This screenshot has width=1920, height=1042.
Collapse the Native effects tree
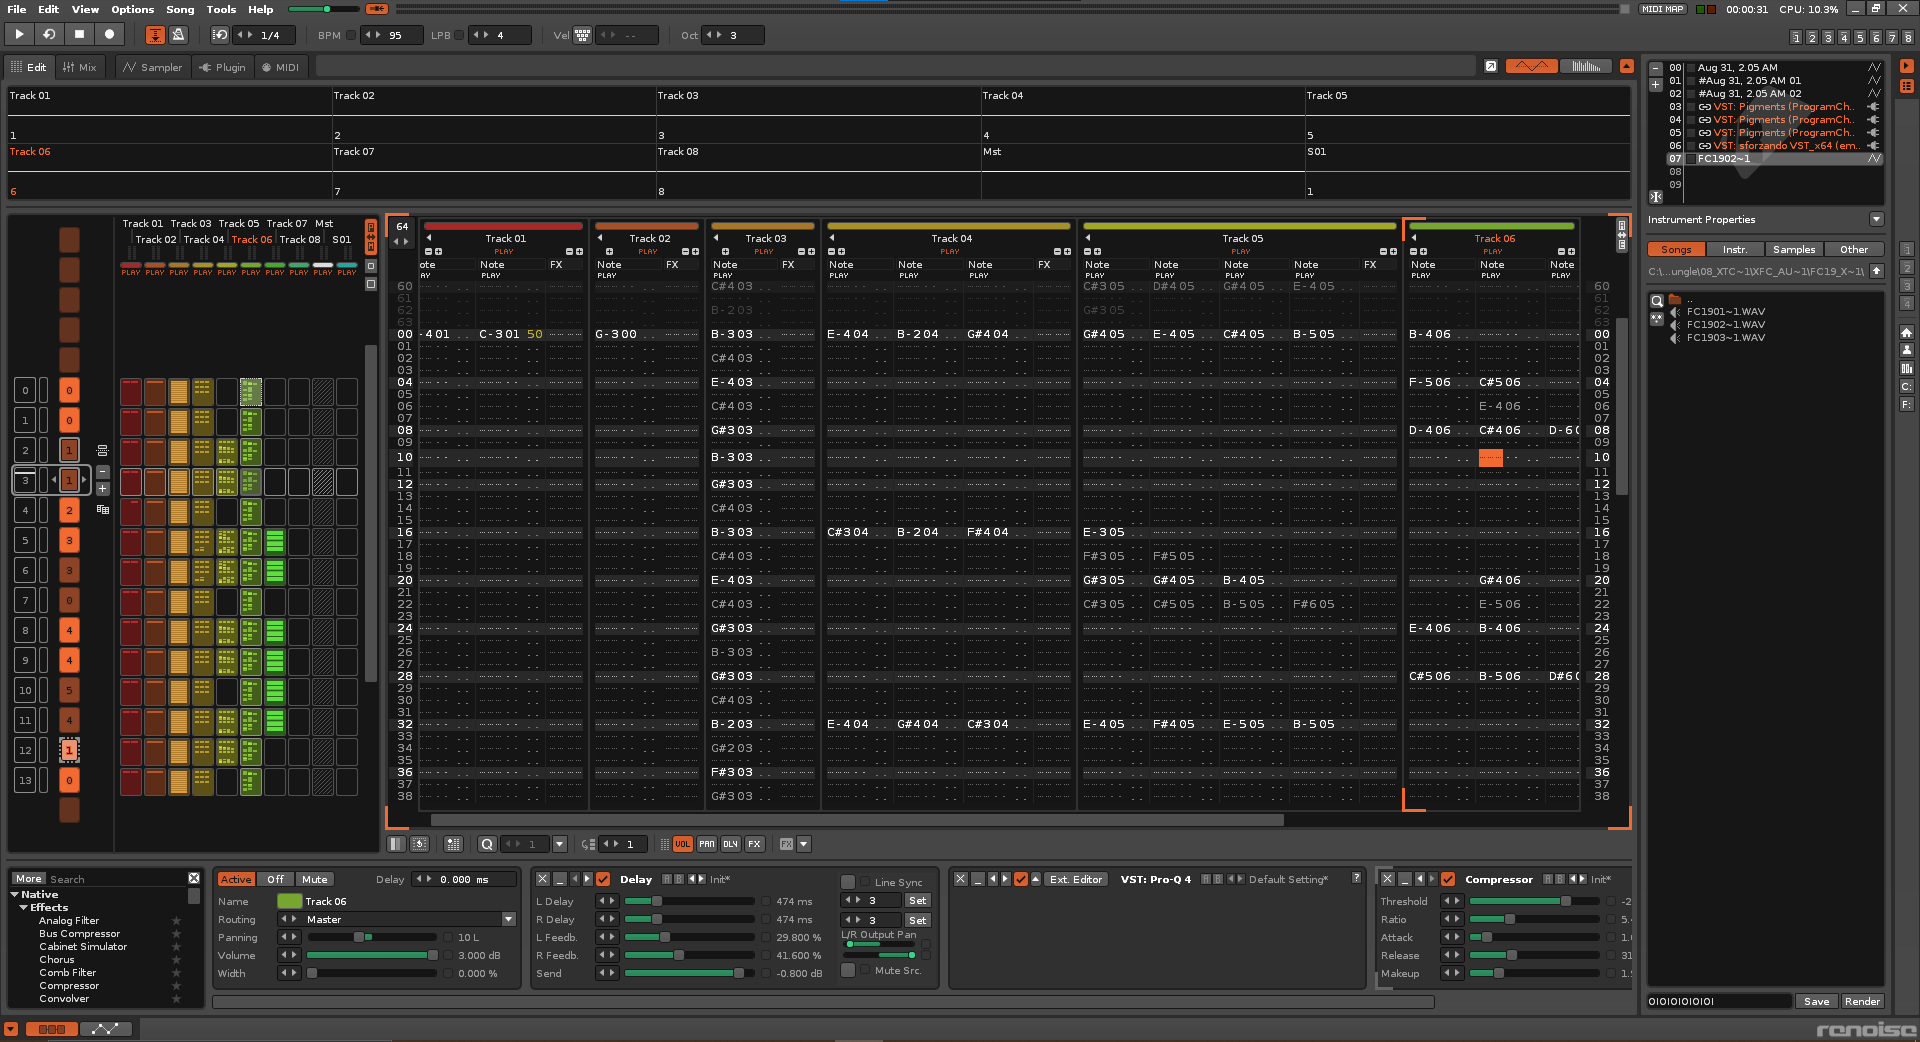click(x=14, y=895)
